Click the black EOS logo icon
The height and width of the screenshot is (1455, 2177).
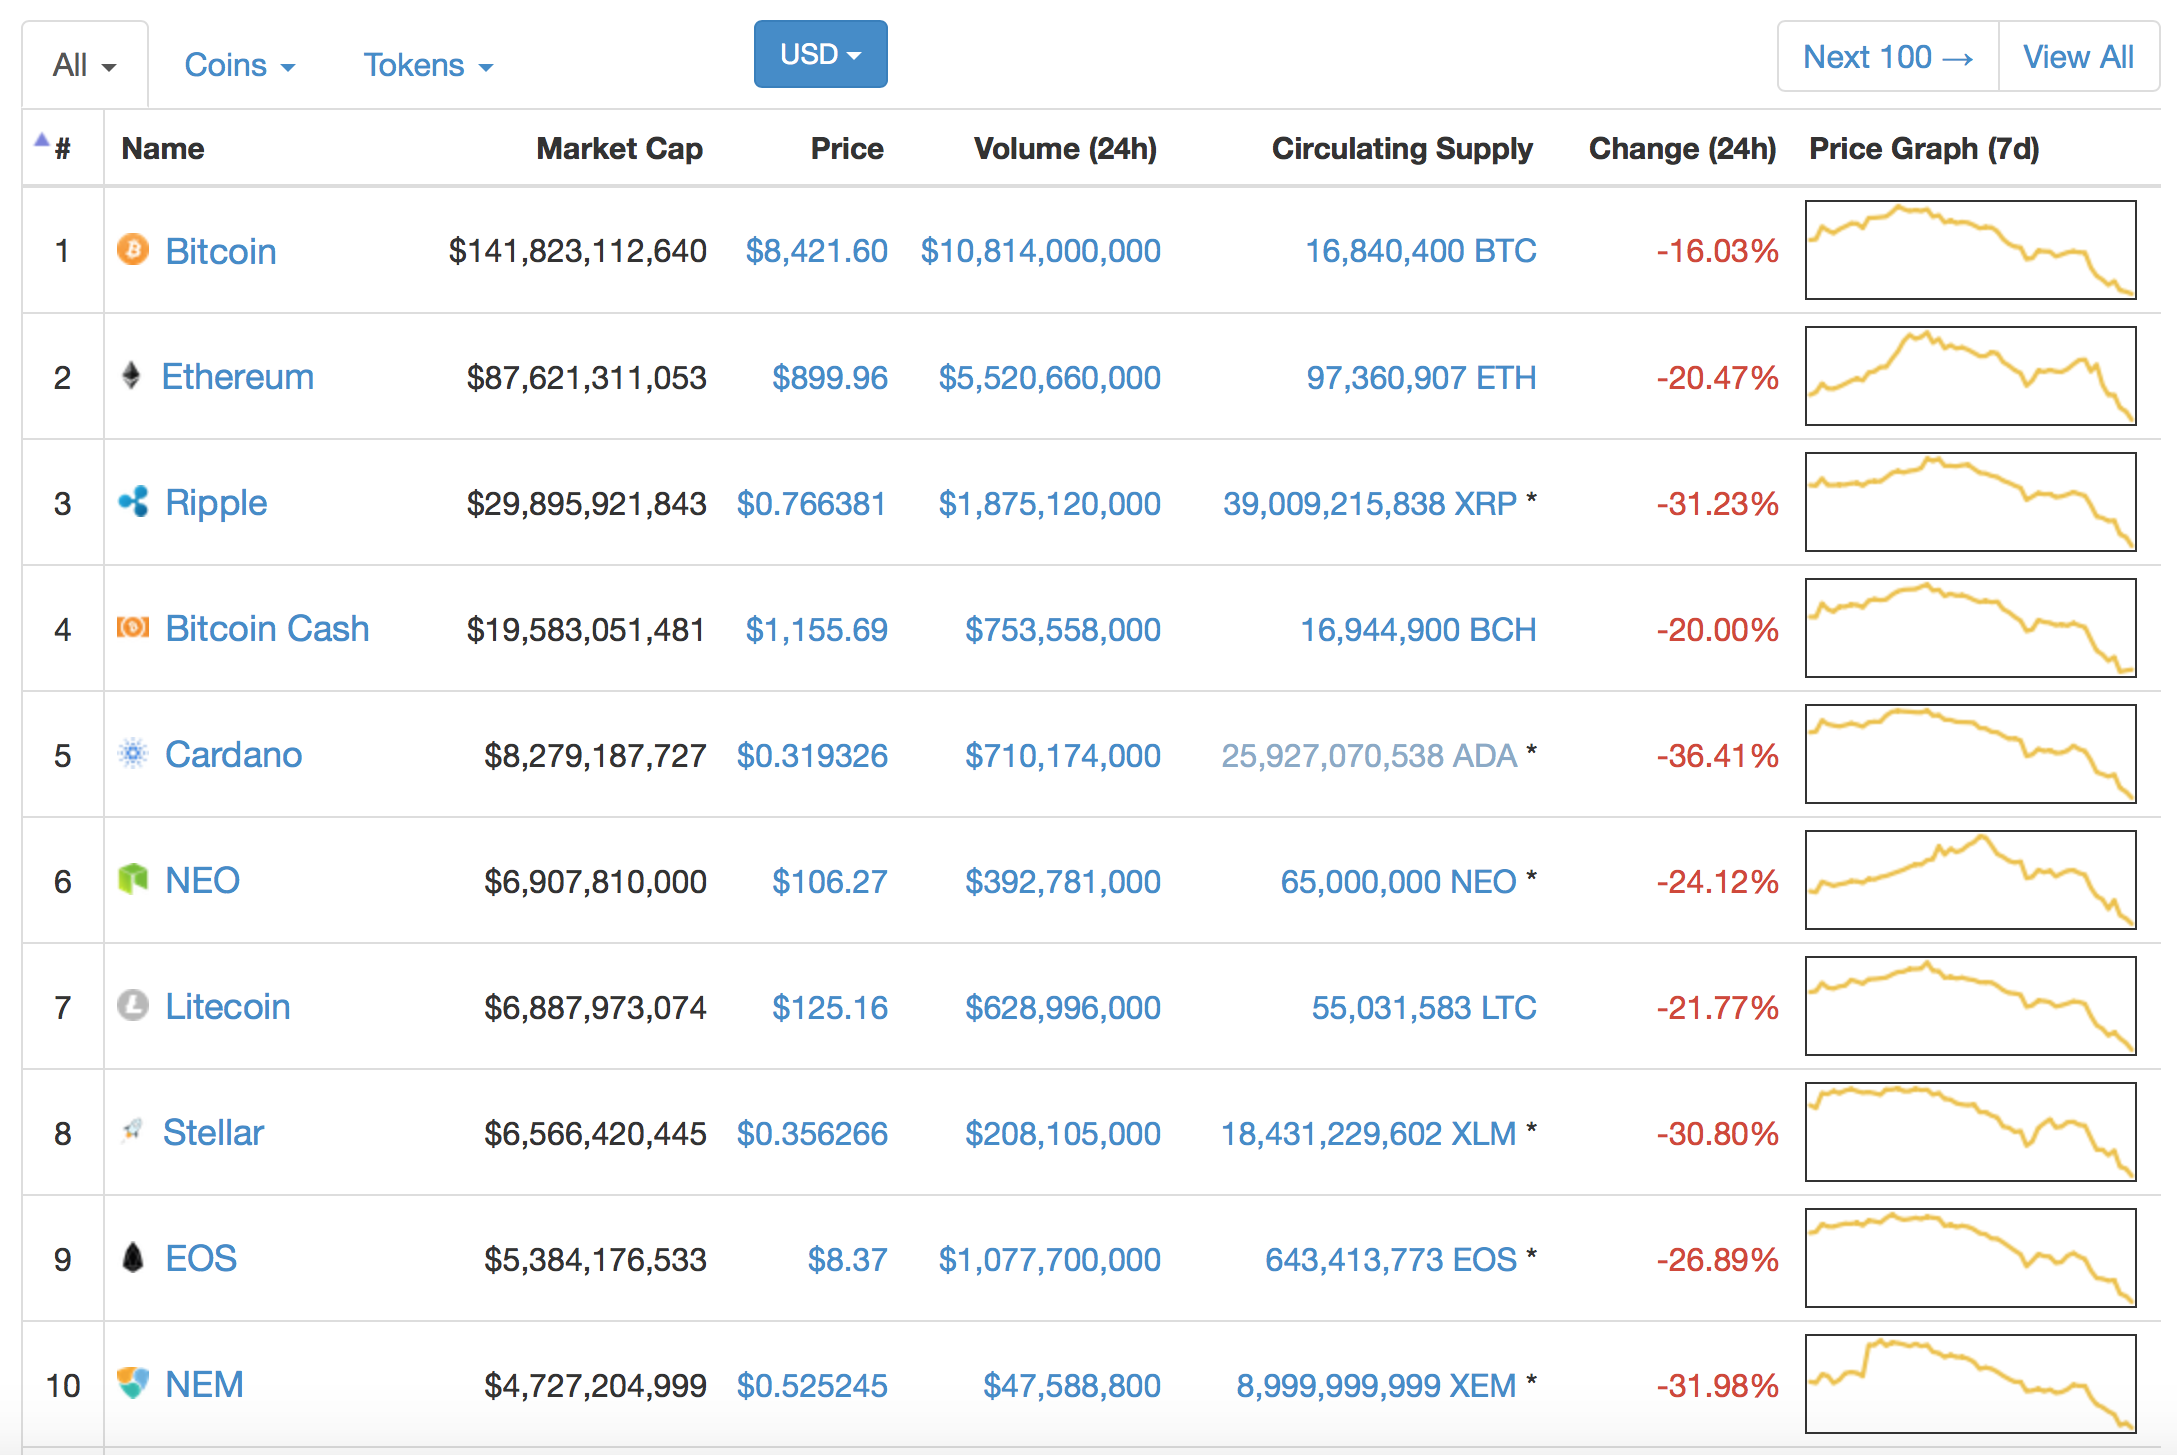point(133,1257)
